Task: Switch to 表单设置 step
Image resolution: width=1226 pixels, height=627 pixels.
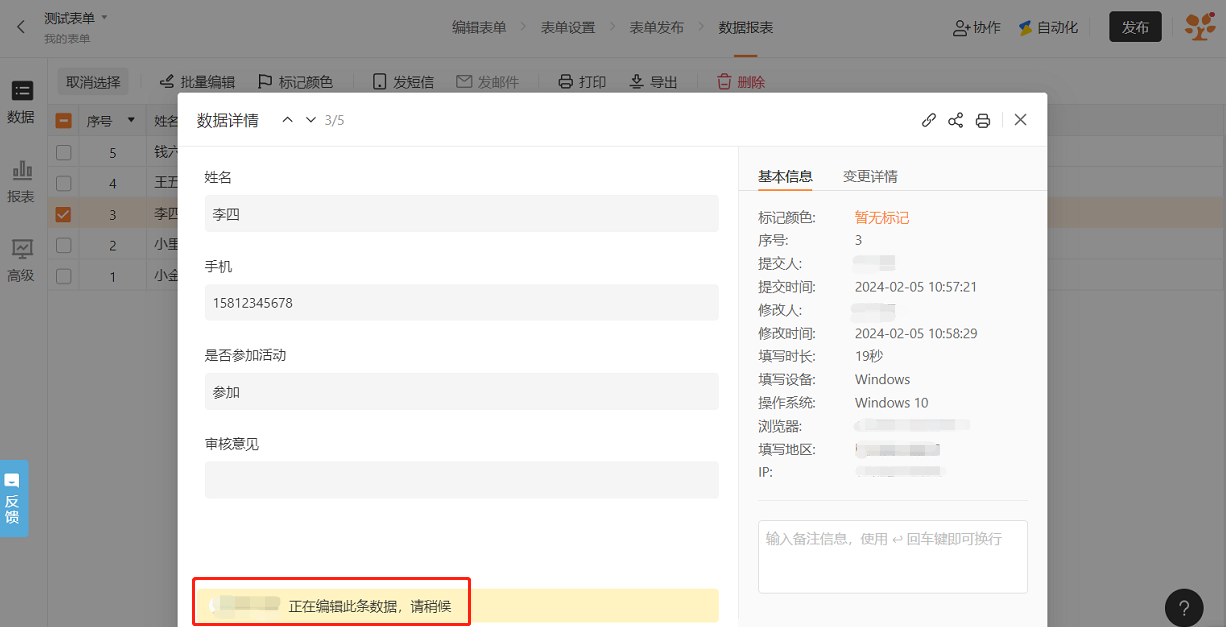Action: pyautogui.click(x=568, y=27)
